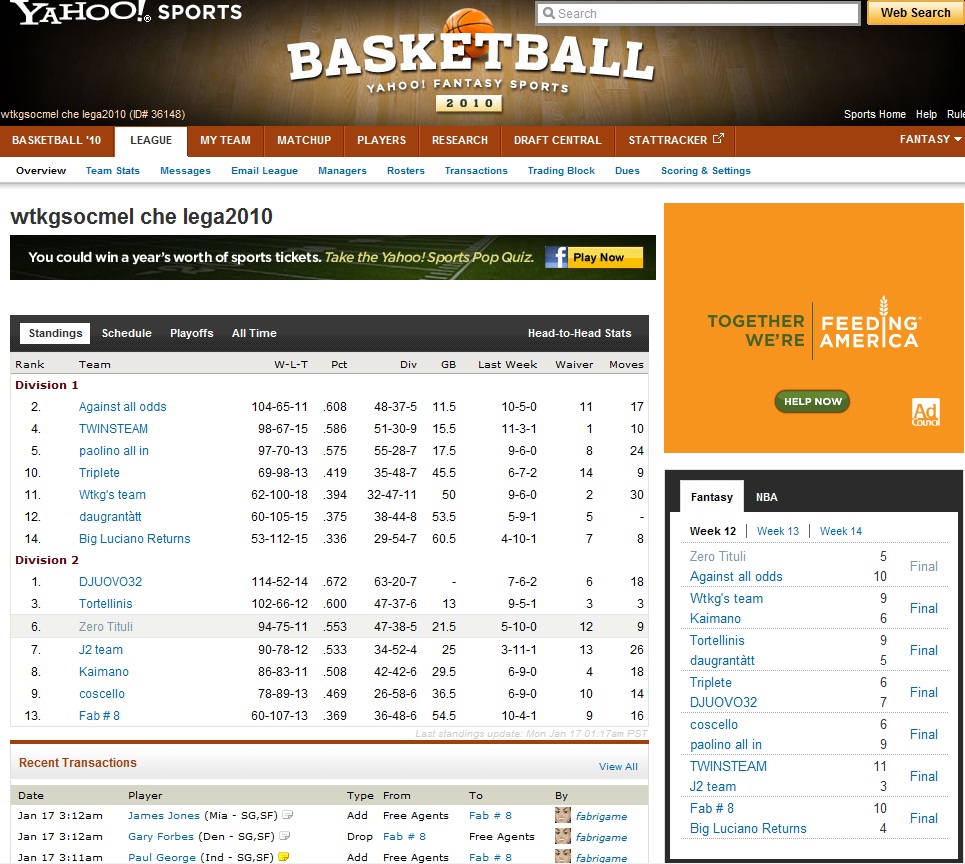Switch to the Schedule tab
This screenshot has height=864, width=965.
pos(127,333)
